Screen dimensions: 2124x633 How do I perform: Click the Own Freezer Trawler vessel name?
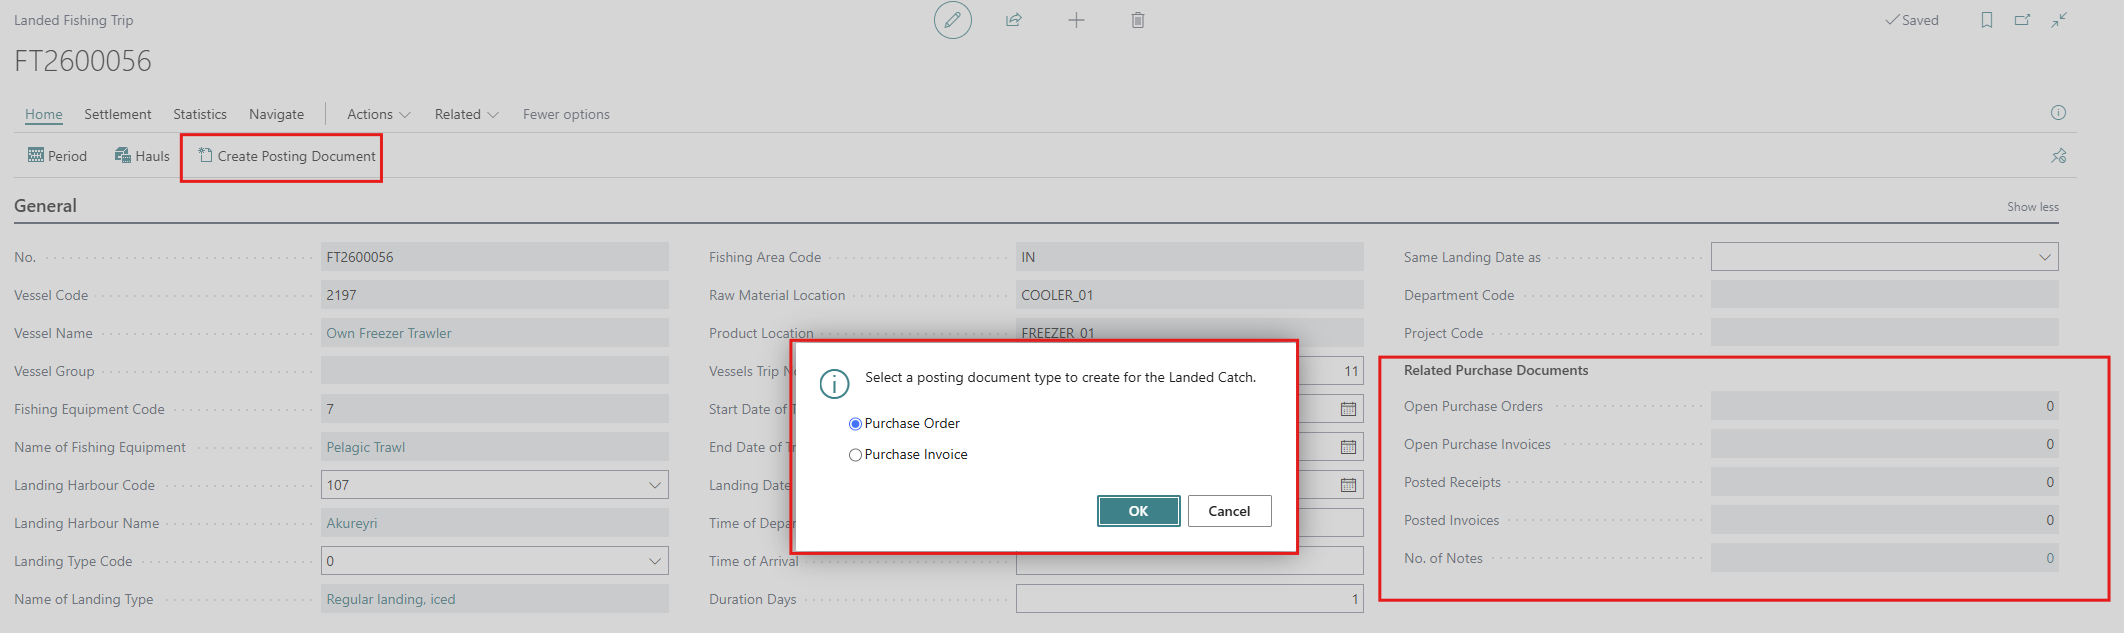point(389,333)
